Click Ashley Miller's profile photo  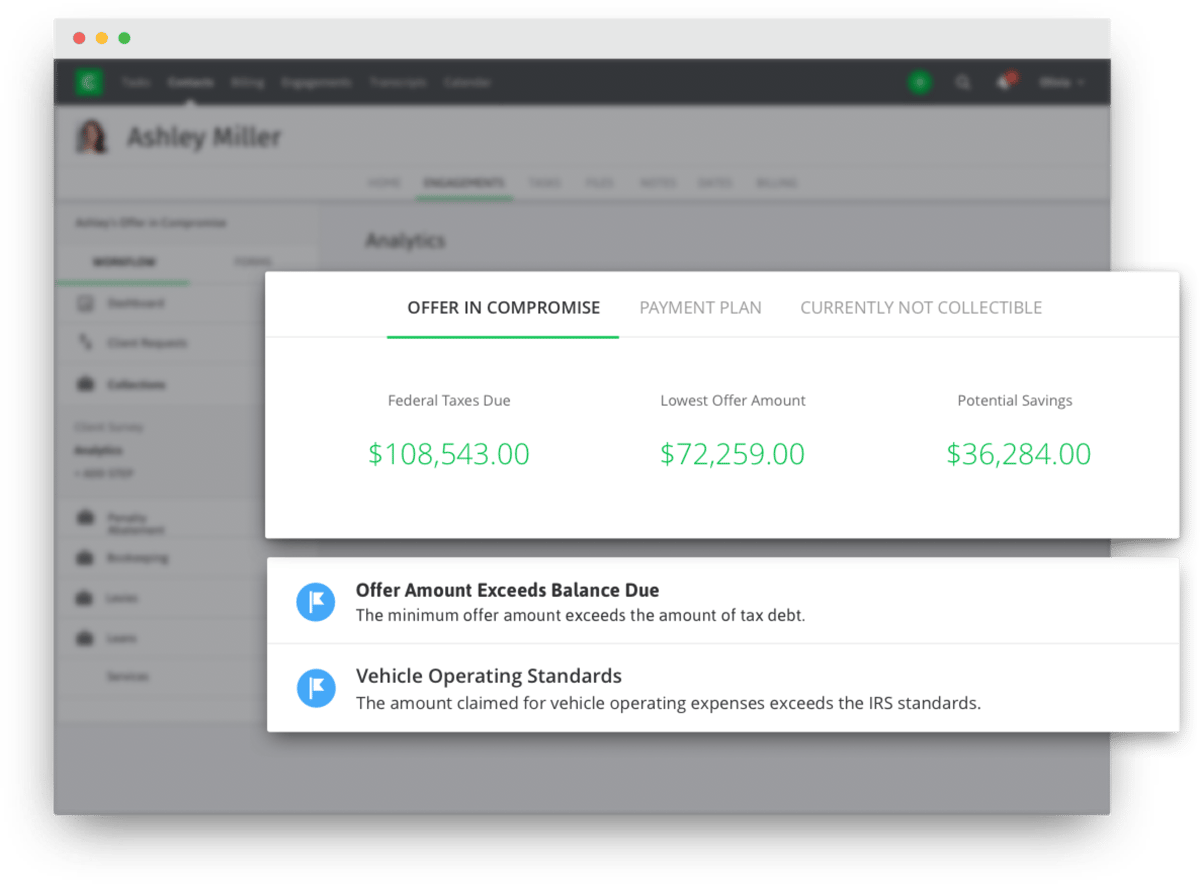(92, 137)
